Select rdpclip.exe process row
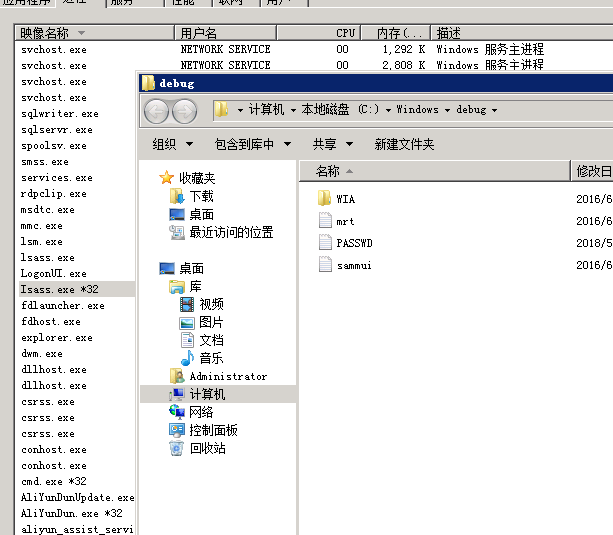The height and width of the screenshot is (535, 613). point(77,194)
